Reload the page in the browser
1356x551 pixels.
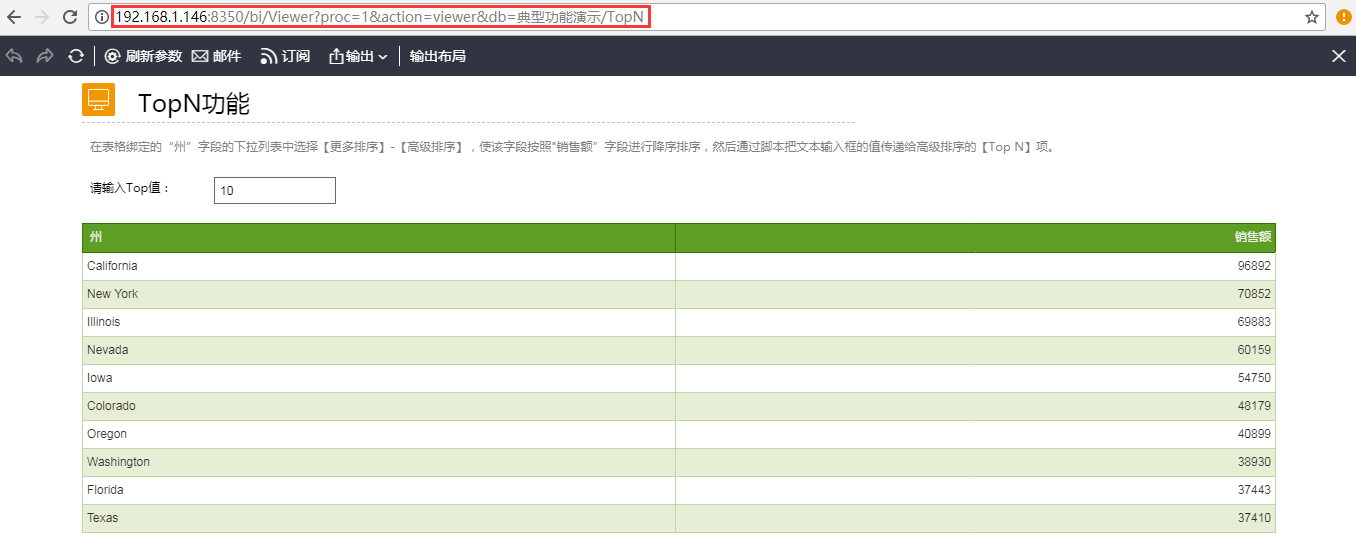(x=70, y=17)
